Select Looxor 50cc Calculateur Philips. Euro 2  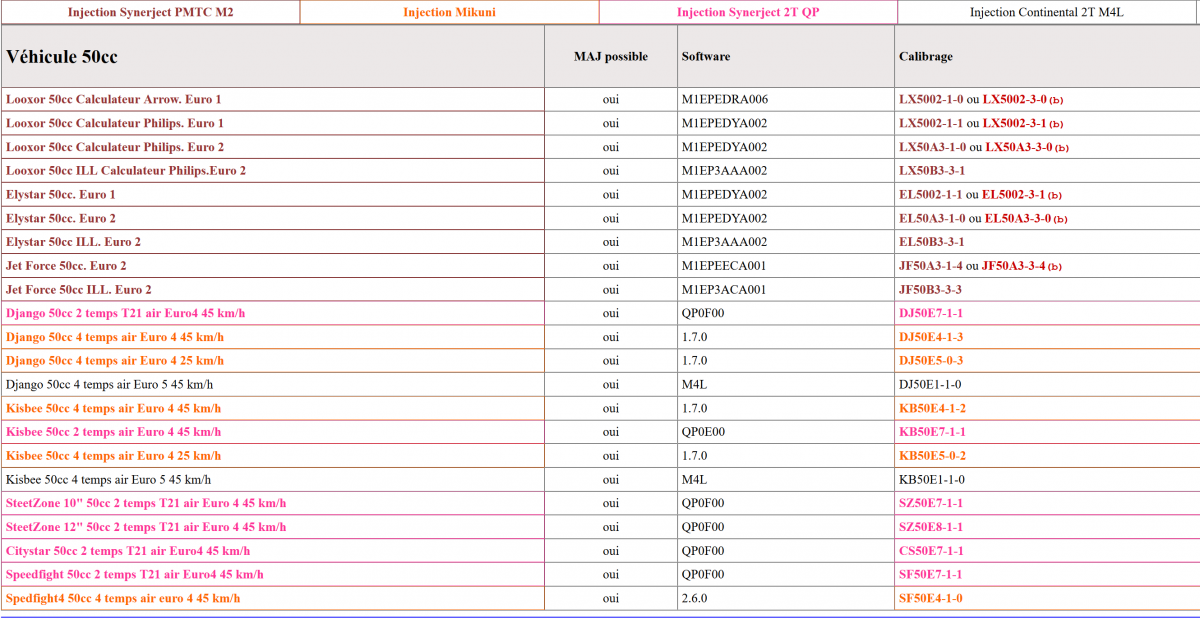[115, 147]
